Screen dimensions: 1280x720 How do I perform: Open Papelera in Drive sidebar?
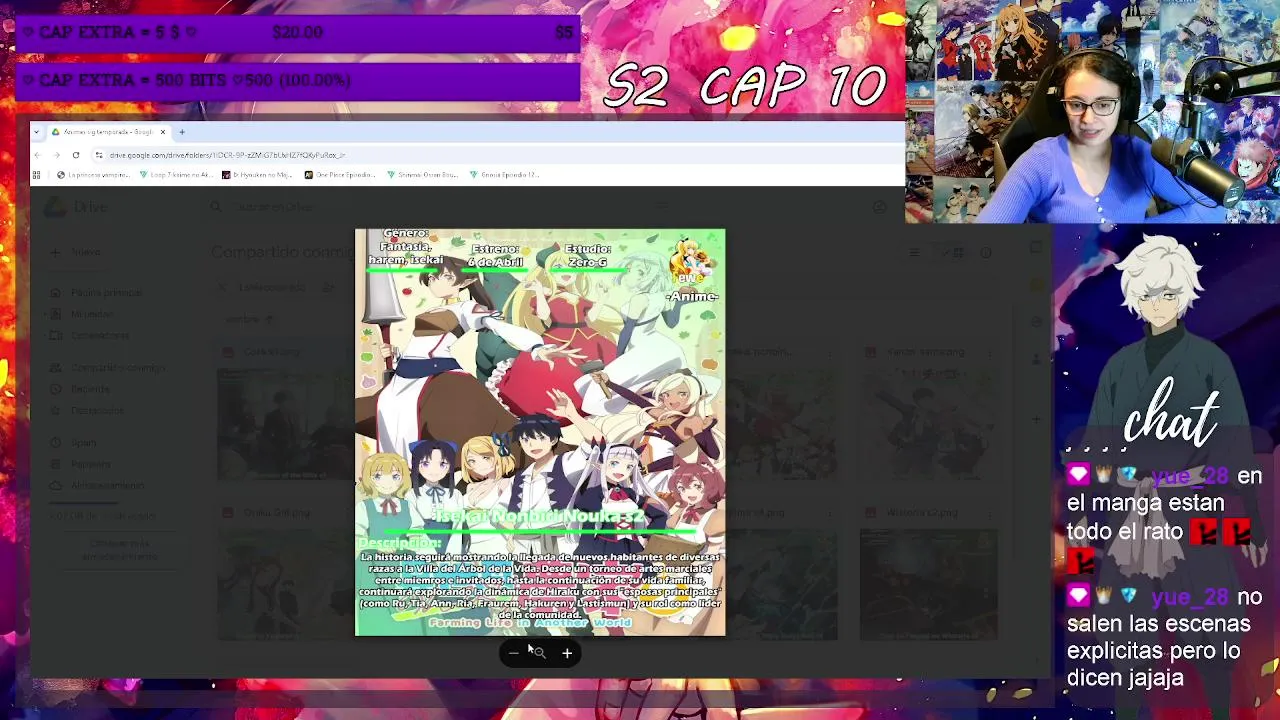click(82, 464)
